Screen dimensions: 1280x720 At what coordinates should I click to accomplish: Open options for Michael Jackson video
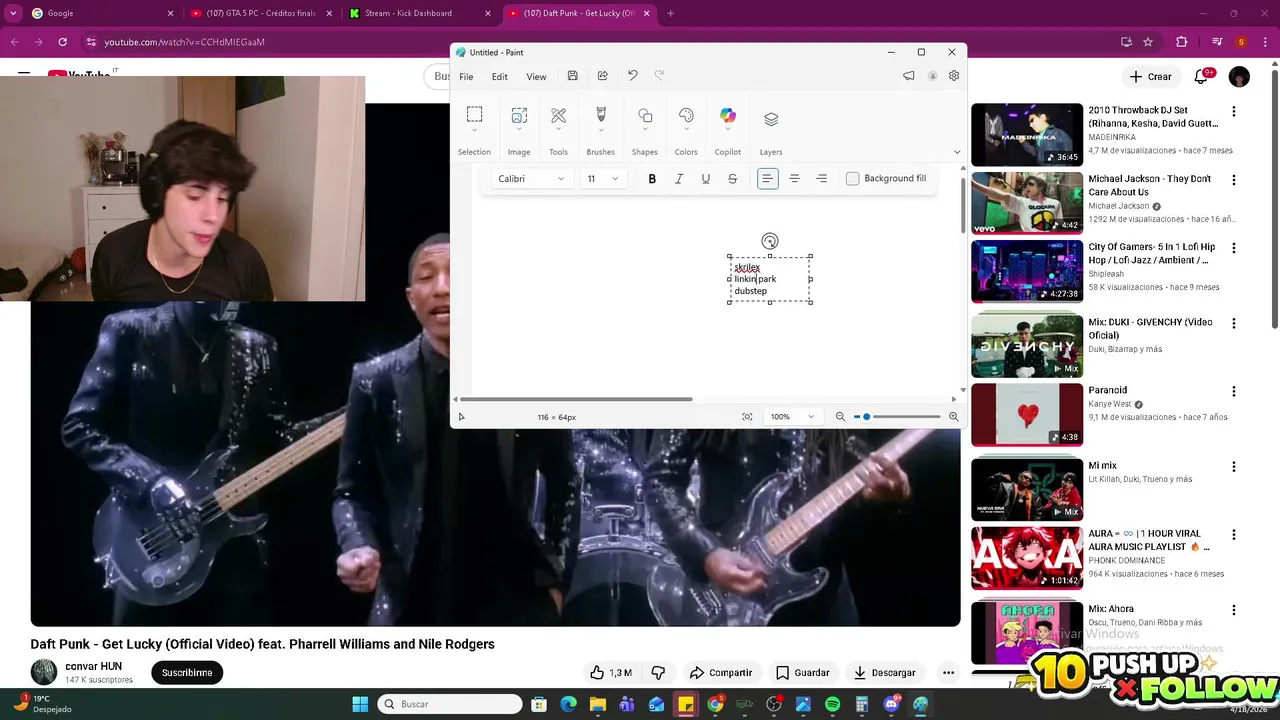[1234, 180]
